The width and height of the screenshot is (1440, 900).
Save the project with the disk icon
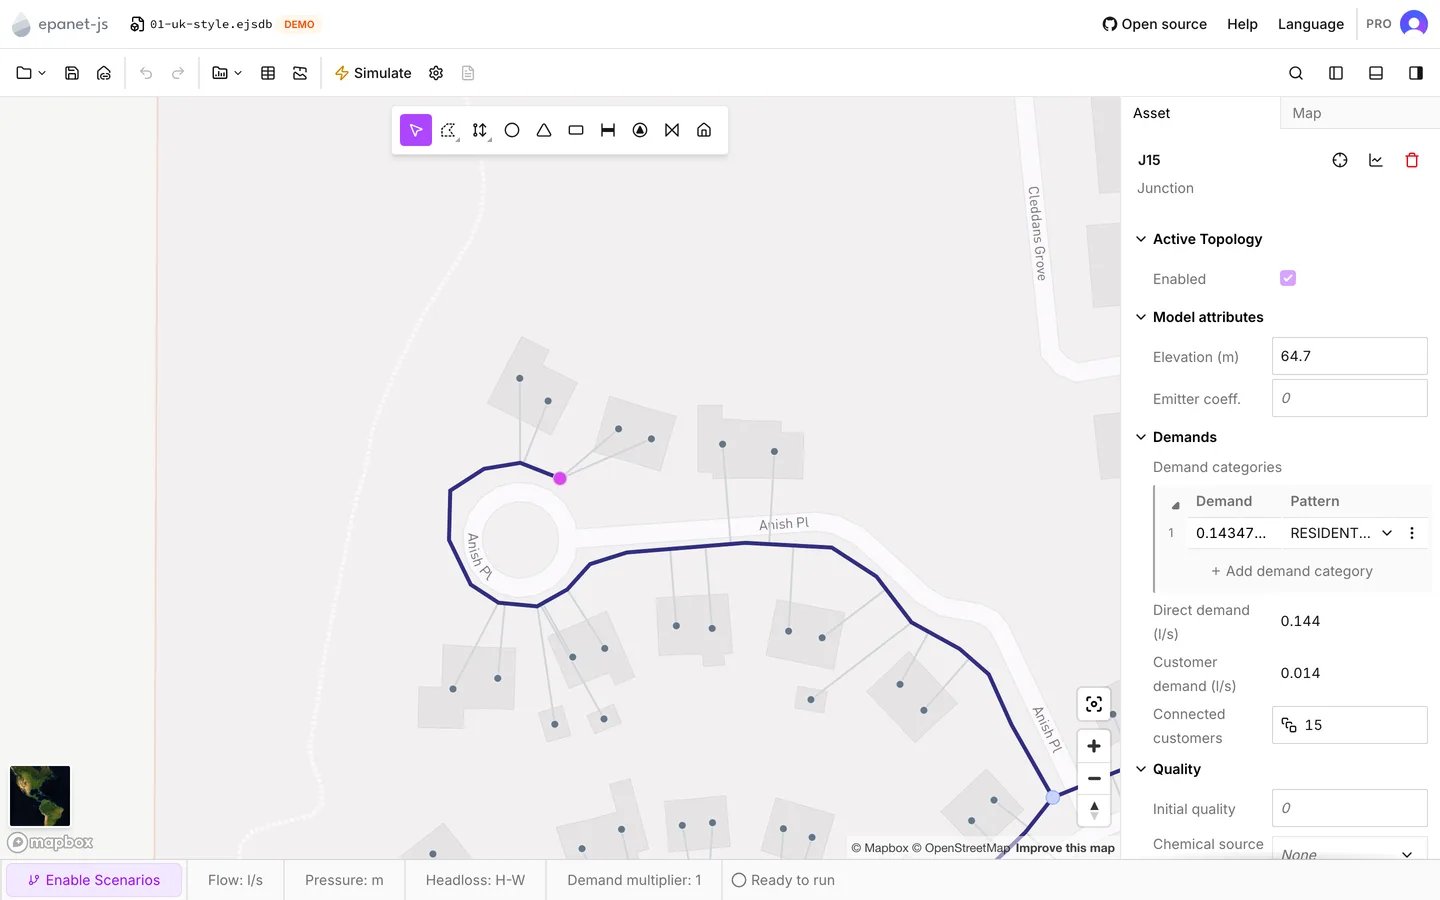[72, 73]
